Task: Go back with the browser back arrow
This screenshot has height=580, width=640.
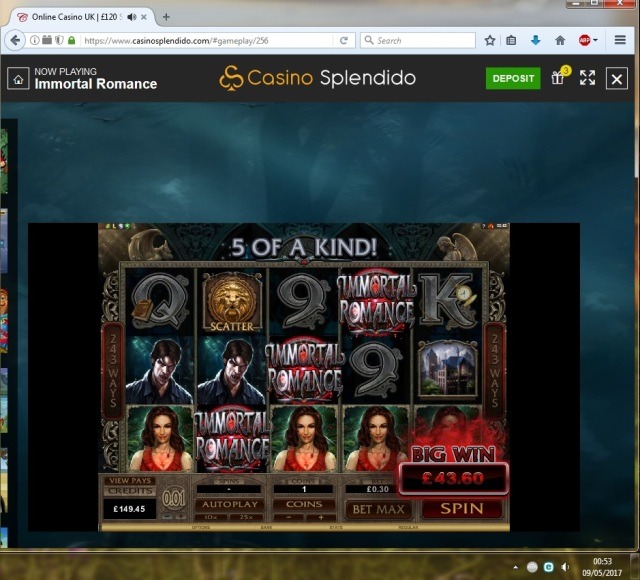Action: 15,40
